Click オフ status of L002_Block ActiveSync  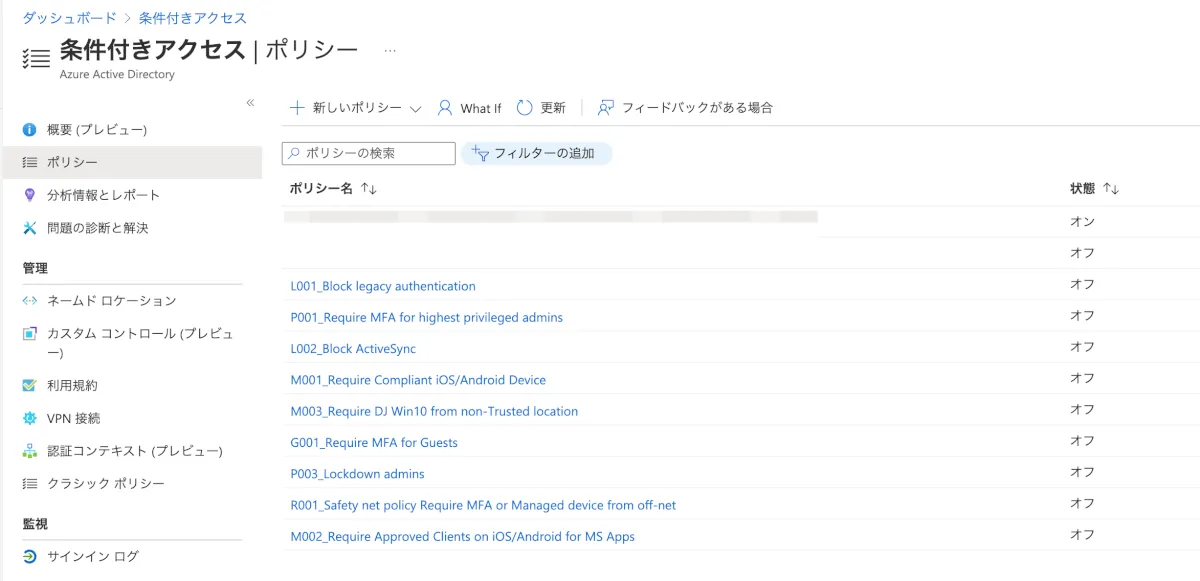(1083, 347)
